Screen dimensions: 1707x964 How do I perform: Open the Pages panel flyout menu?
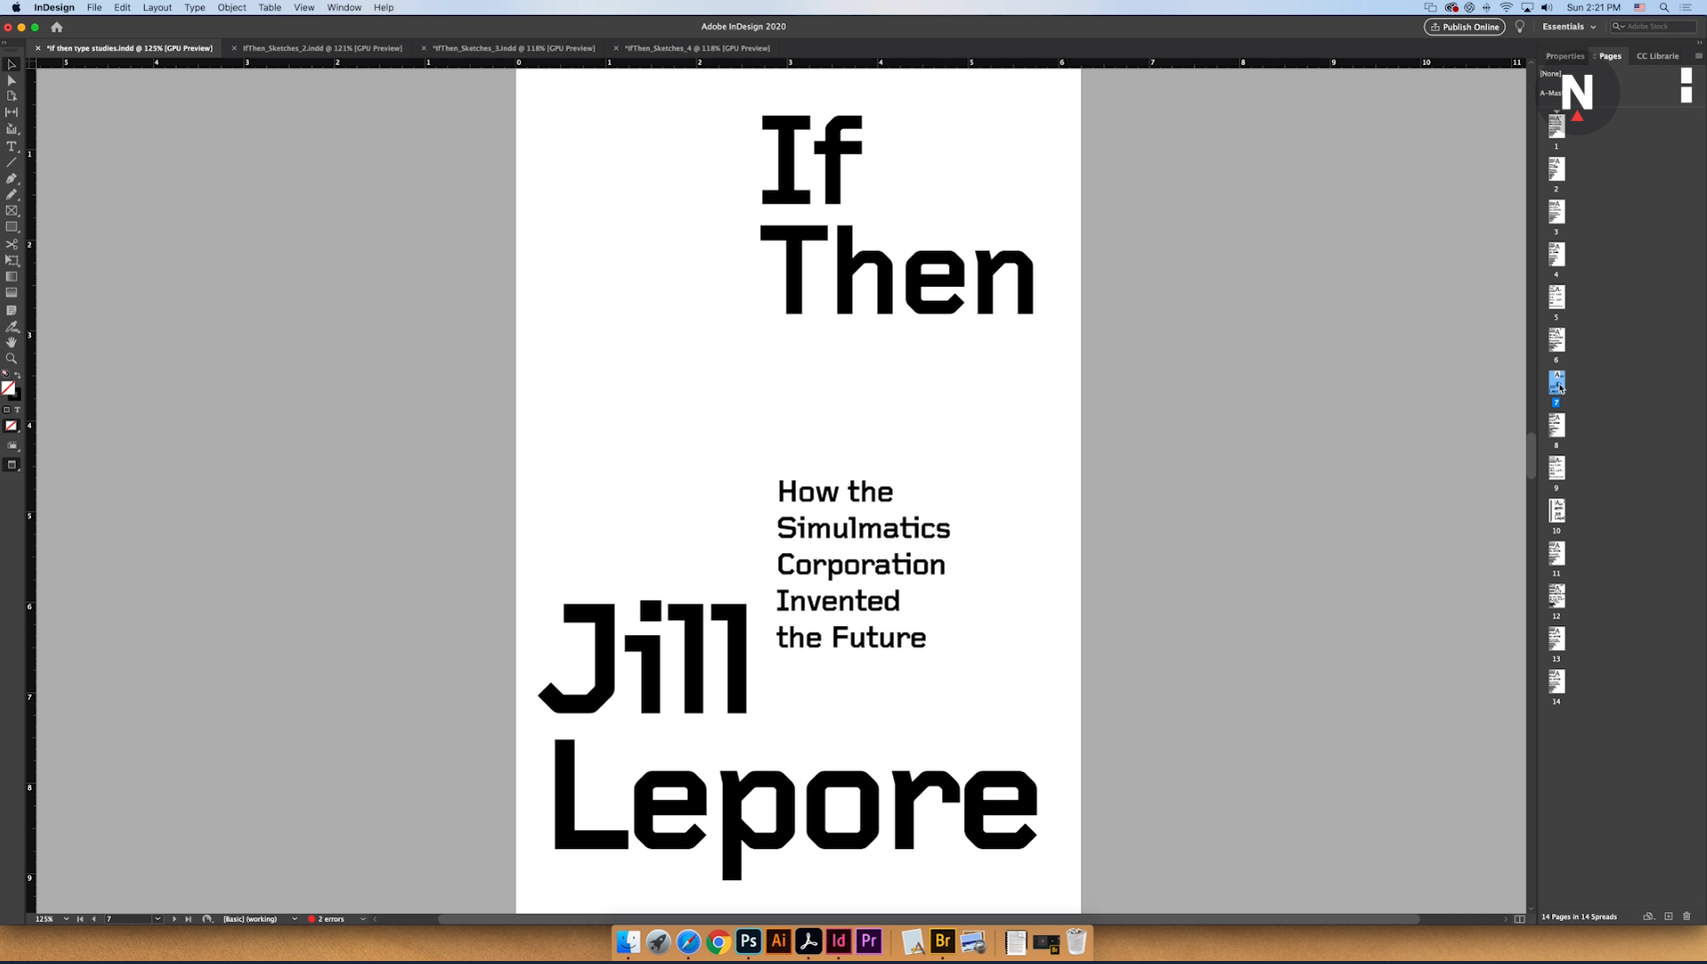[1698, 56]
